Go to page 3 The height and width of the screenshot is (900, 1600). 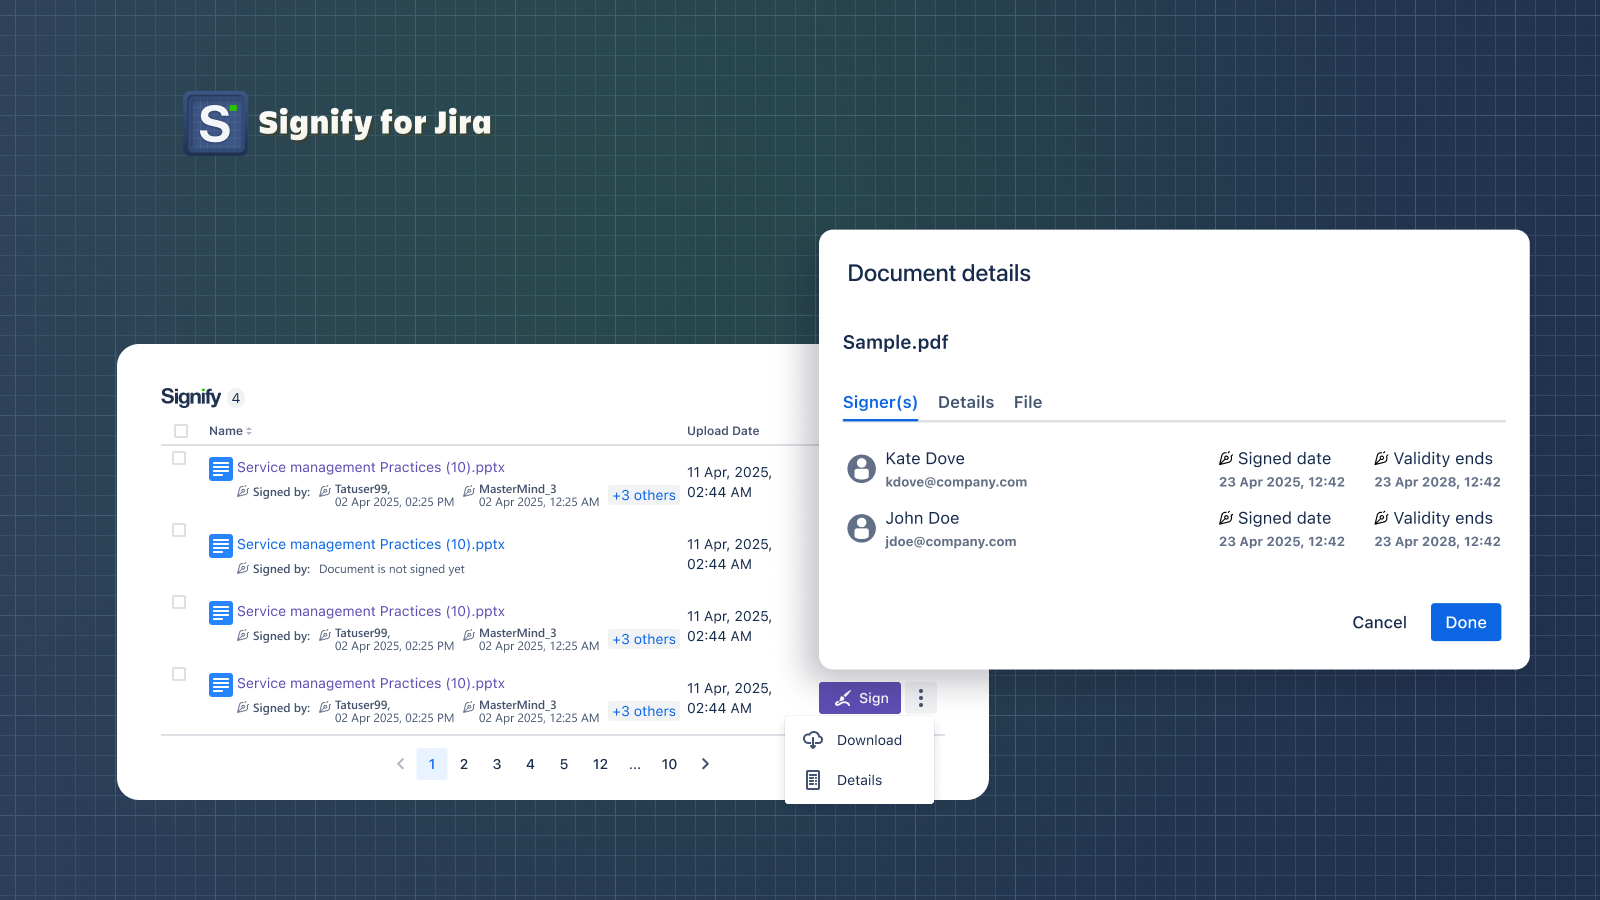tap(497, 764)
